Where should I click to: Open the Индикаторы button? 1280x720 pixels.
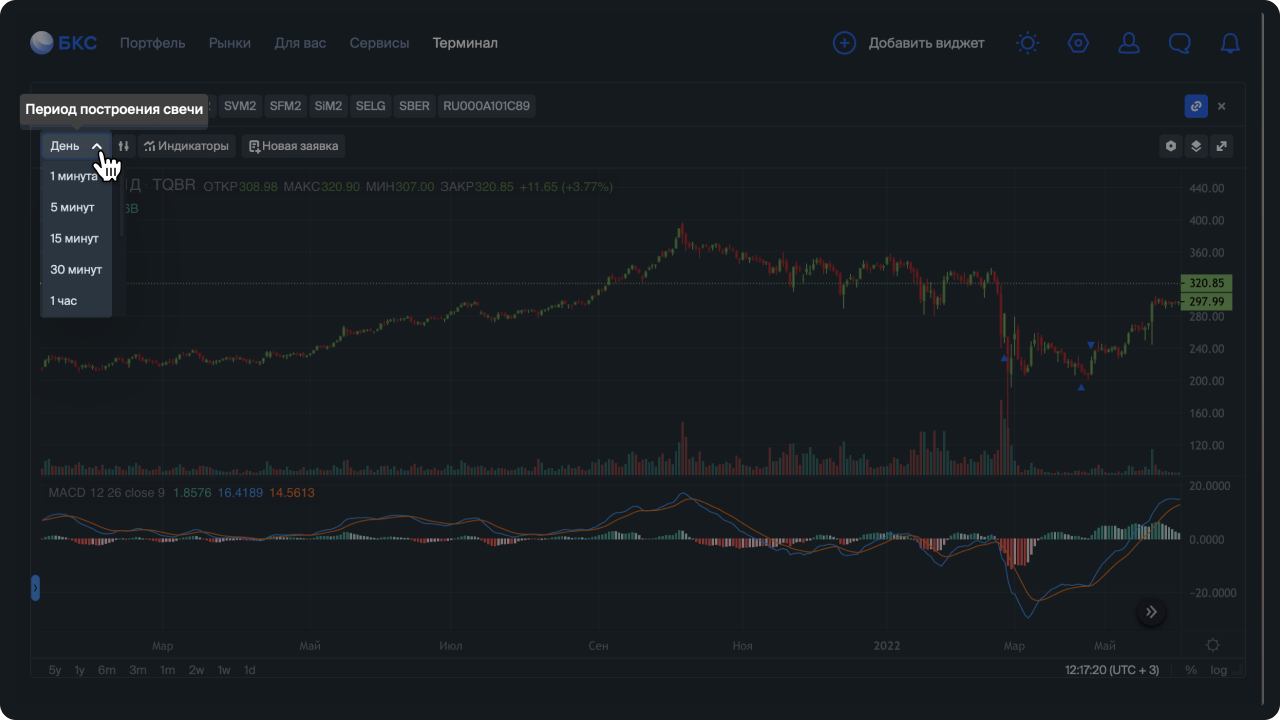[x=187, y=146]
